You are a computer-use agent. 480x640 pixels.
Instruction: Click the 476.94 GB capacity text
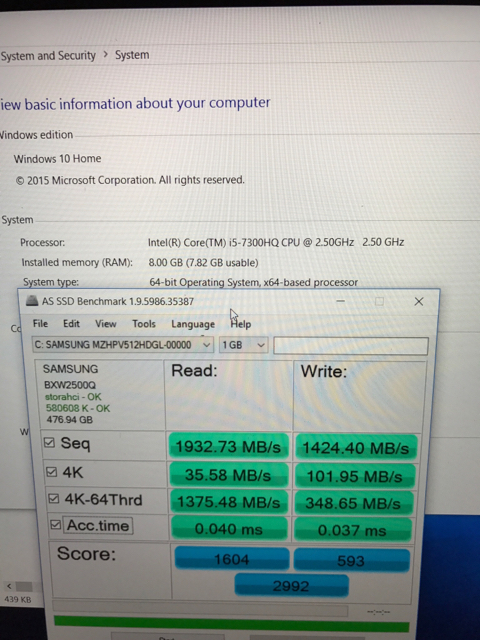pos(70,420)
